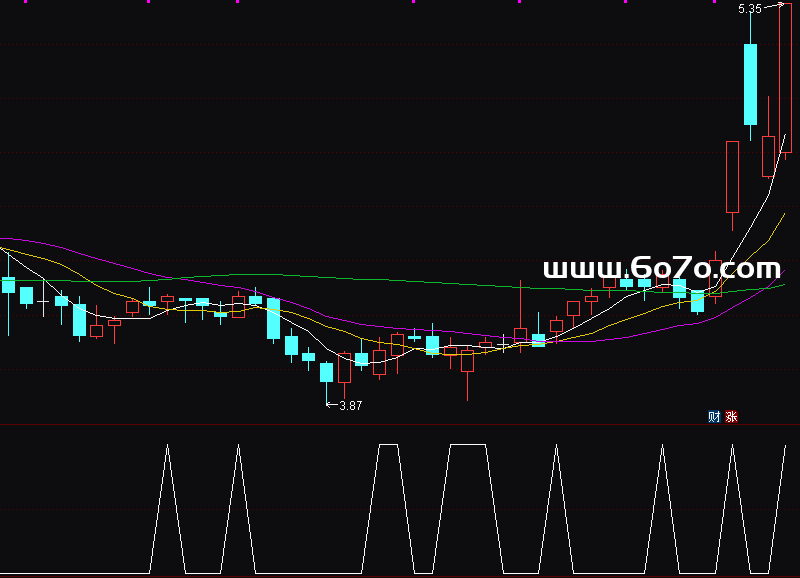Select the widest plateau in the indicator panel
The height and width of the screenshot is (578, 800).
(x=467, y=446)
